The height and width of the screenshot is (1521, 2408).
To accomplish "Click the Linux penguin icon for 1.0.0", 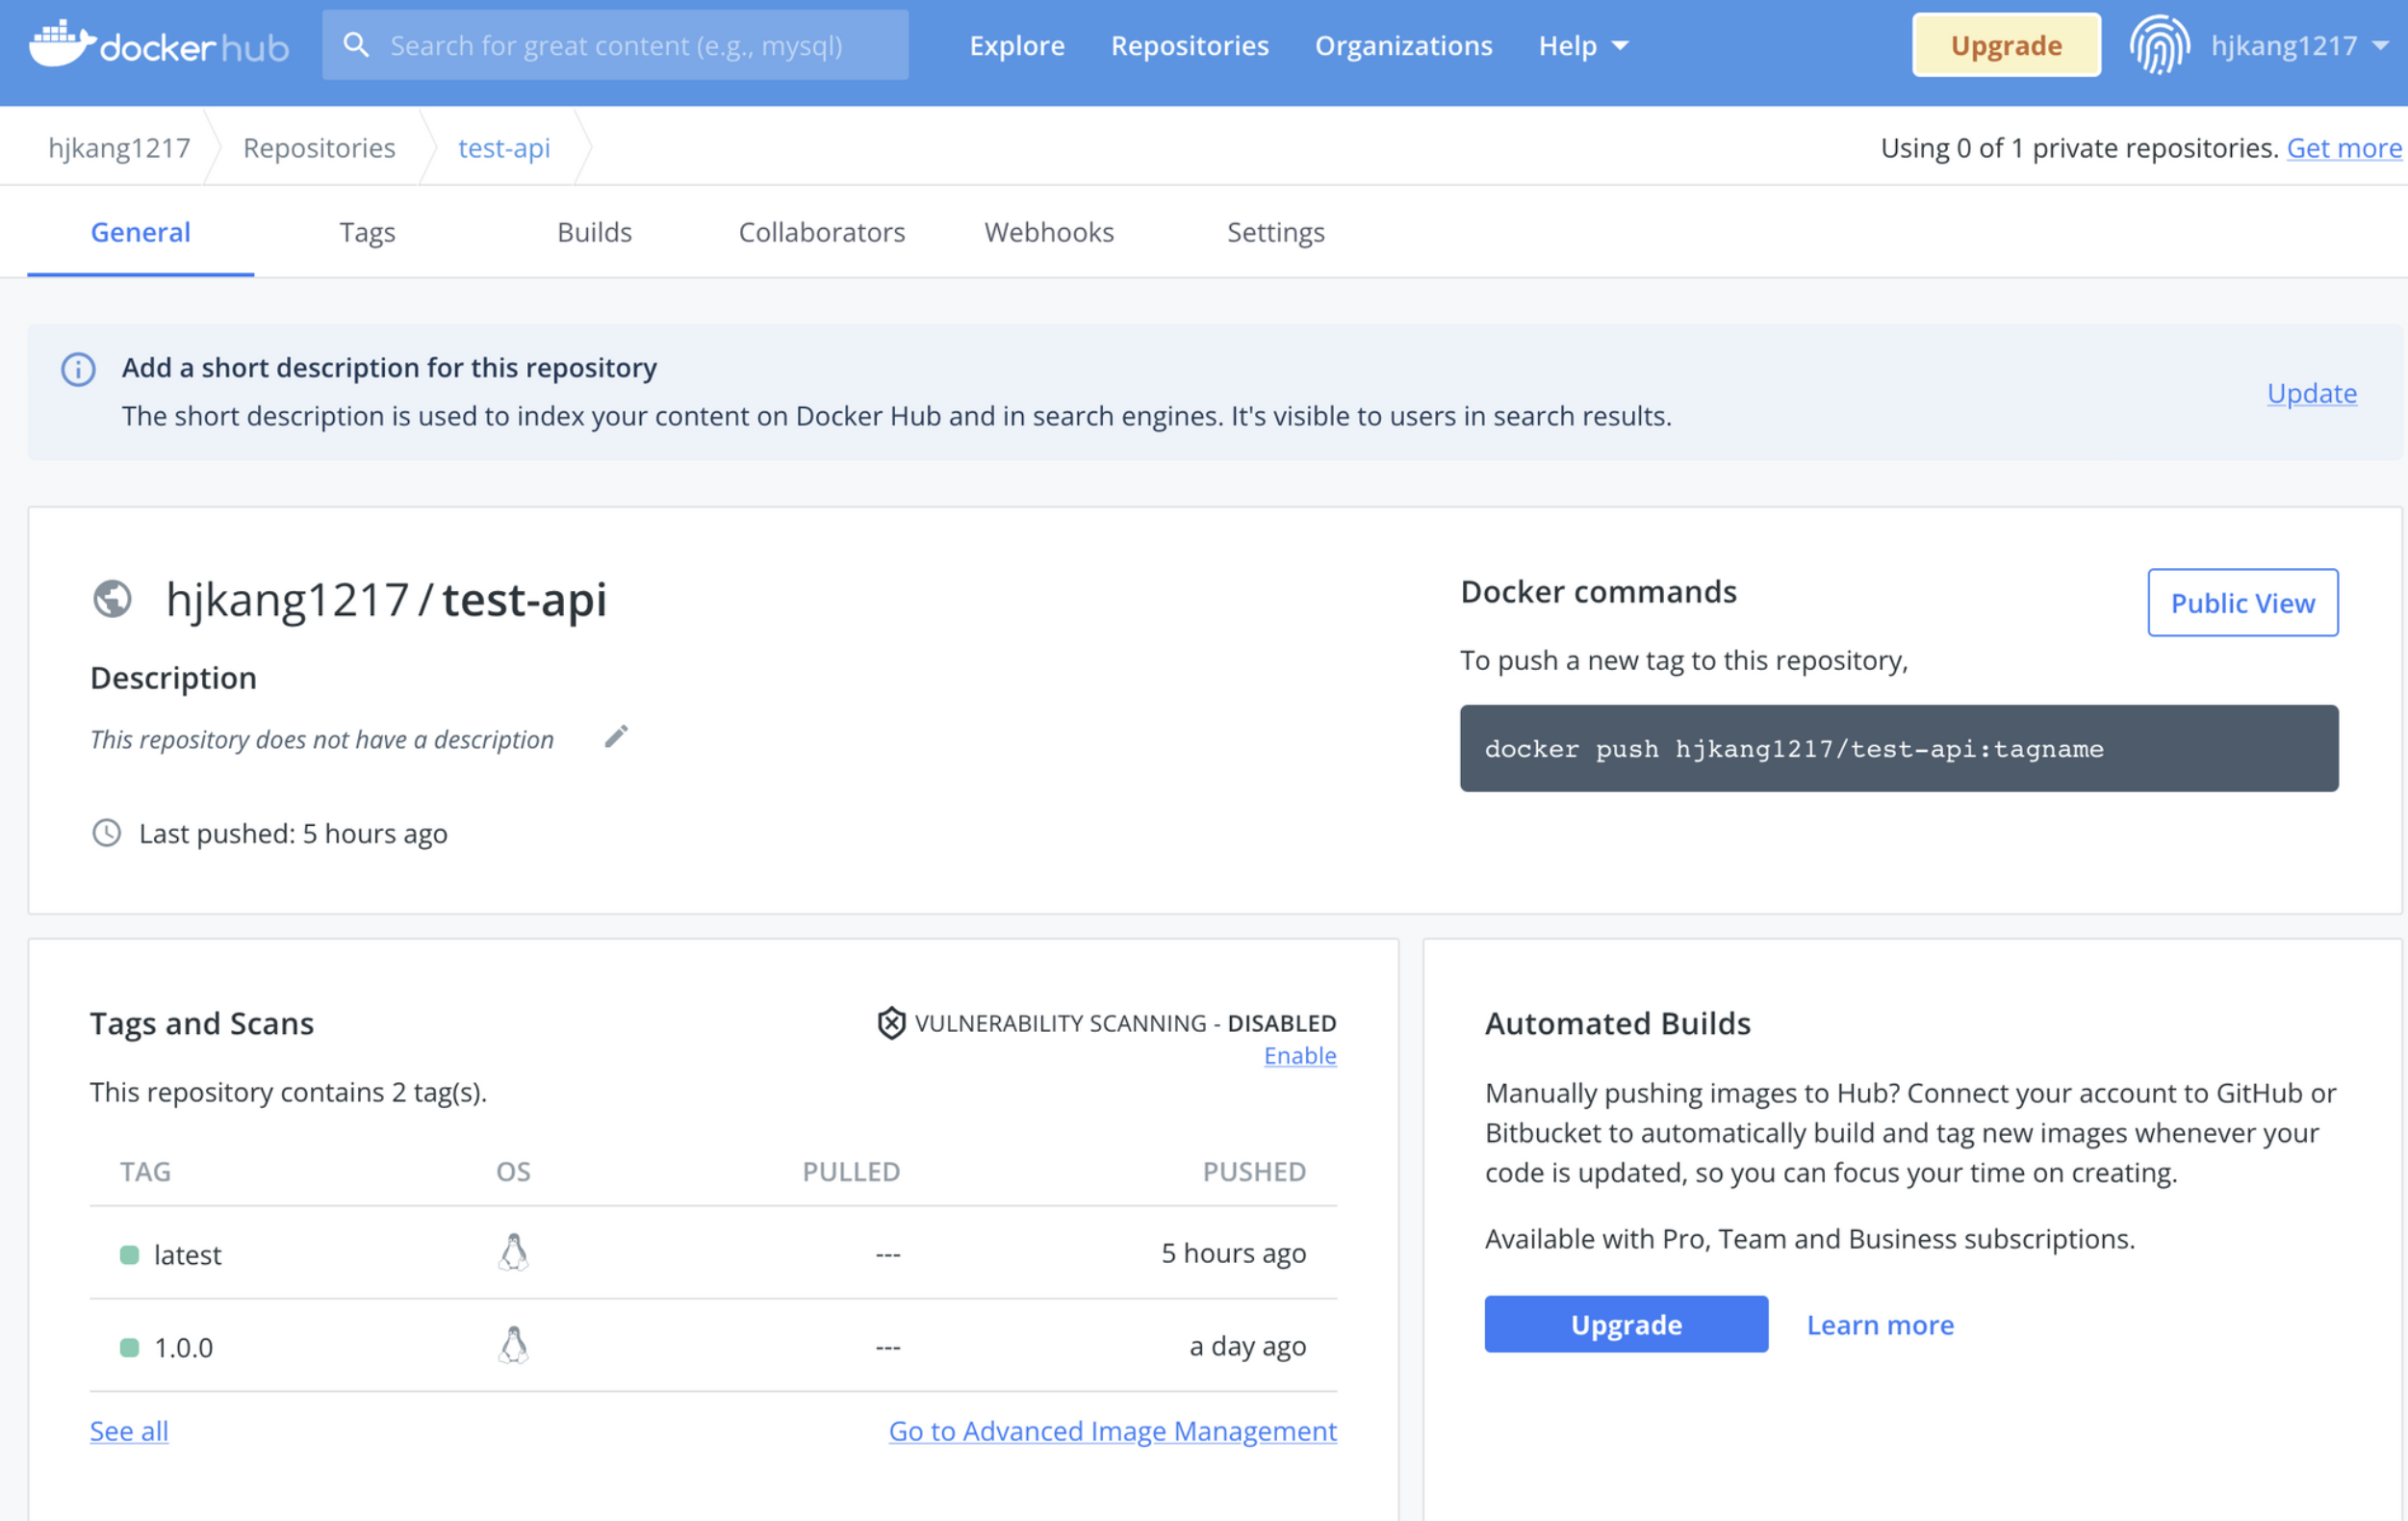I will 513,1346.
